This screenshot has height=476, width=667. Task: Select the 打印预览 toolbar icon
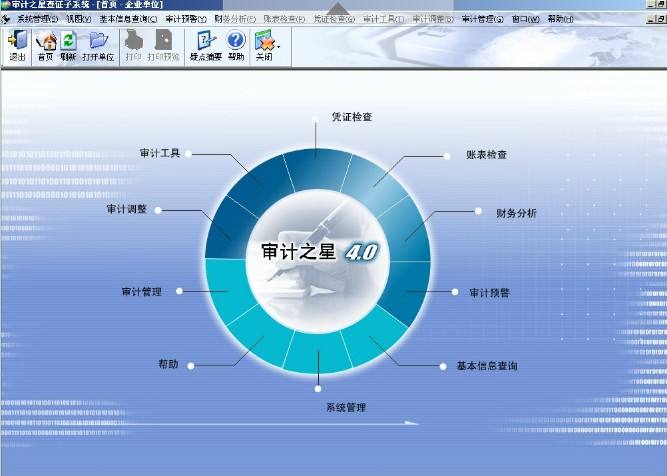pos(163,46)
